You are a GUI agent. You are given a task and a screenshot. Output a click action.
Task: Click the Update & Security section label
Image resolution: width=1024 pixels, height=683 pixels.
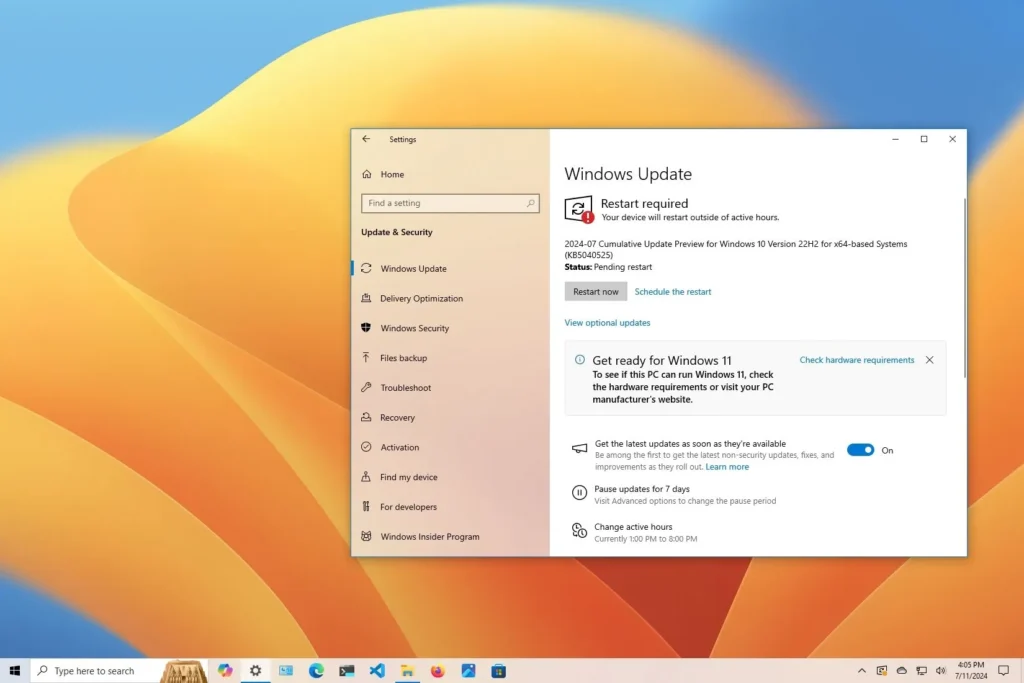click(x=396, y=232)
